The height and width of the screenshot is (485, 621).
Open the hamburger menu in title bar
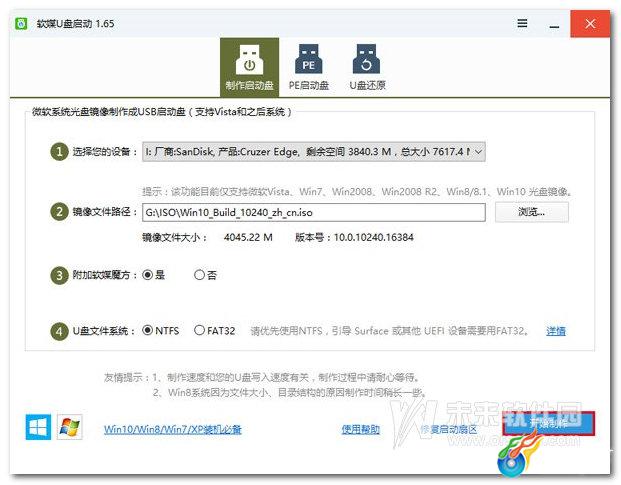[522, 23]
